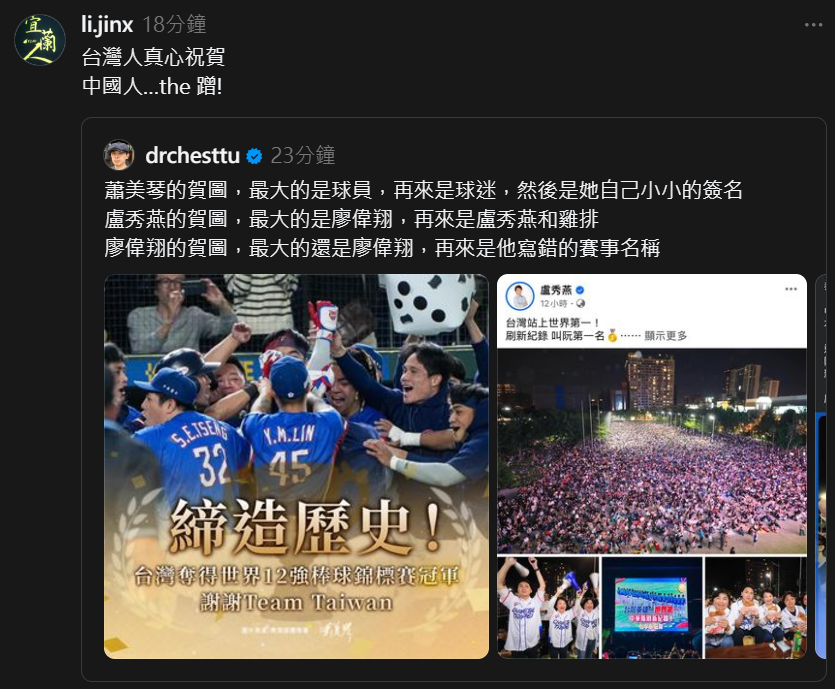Open thumbnail of group holding fried chicken
Viewport: 835px width, 689px height.
point(756,608)
